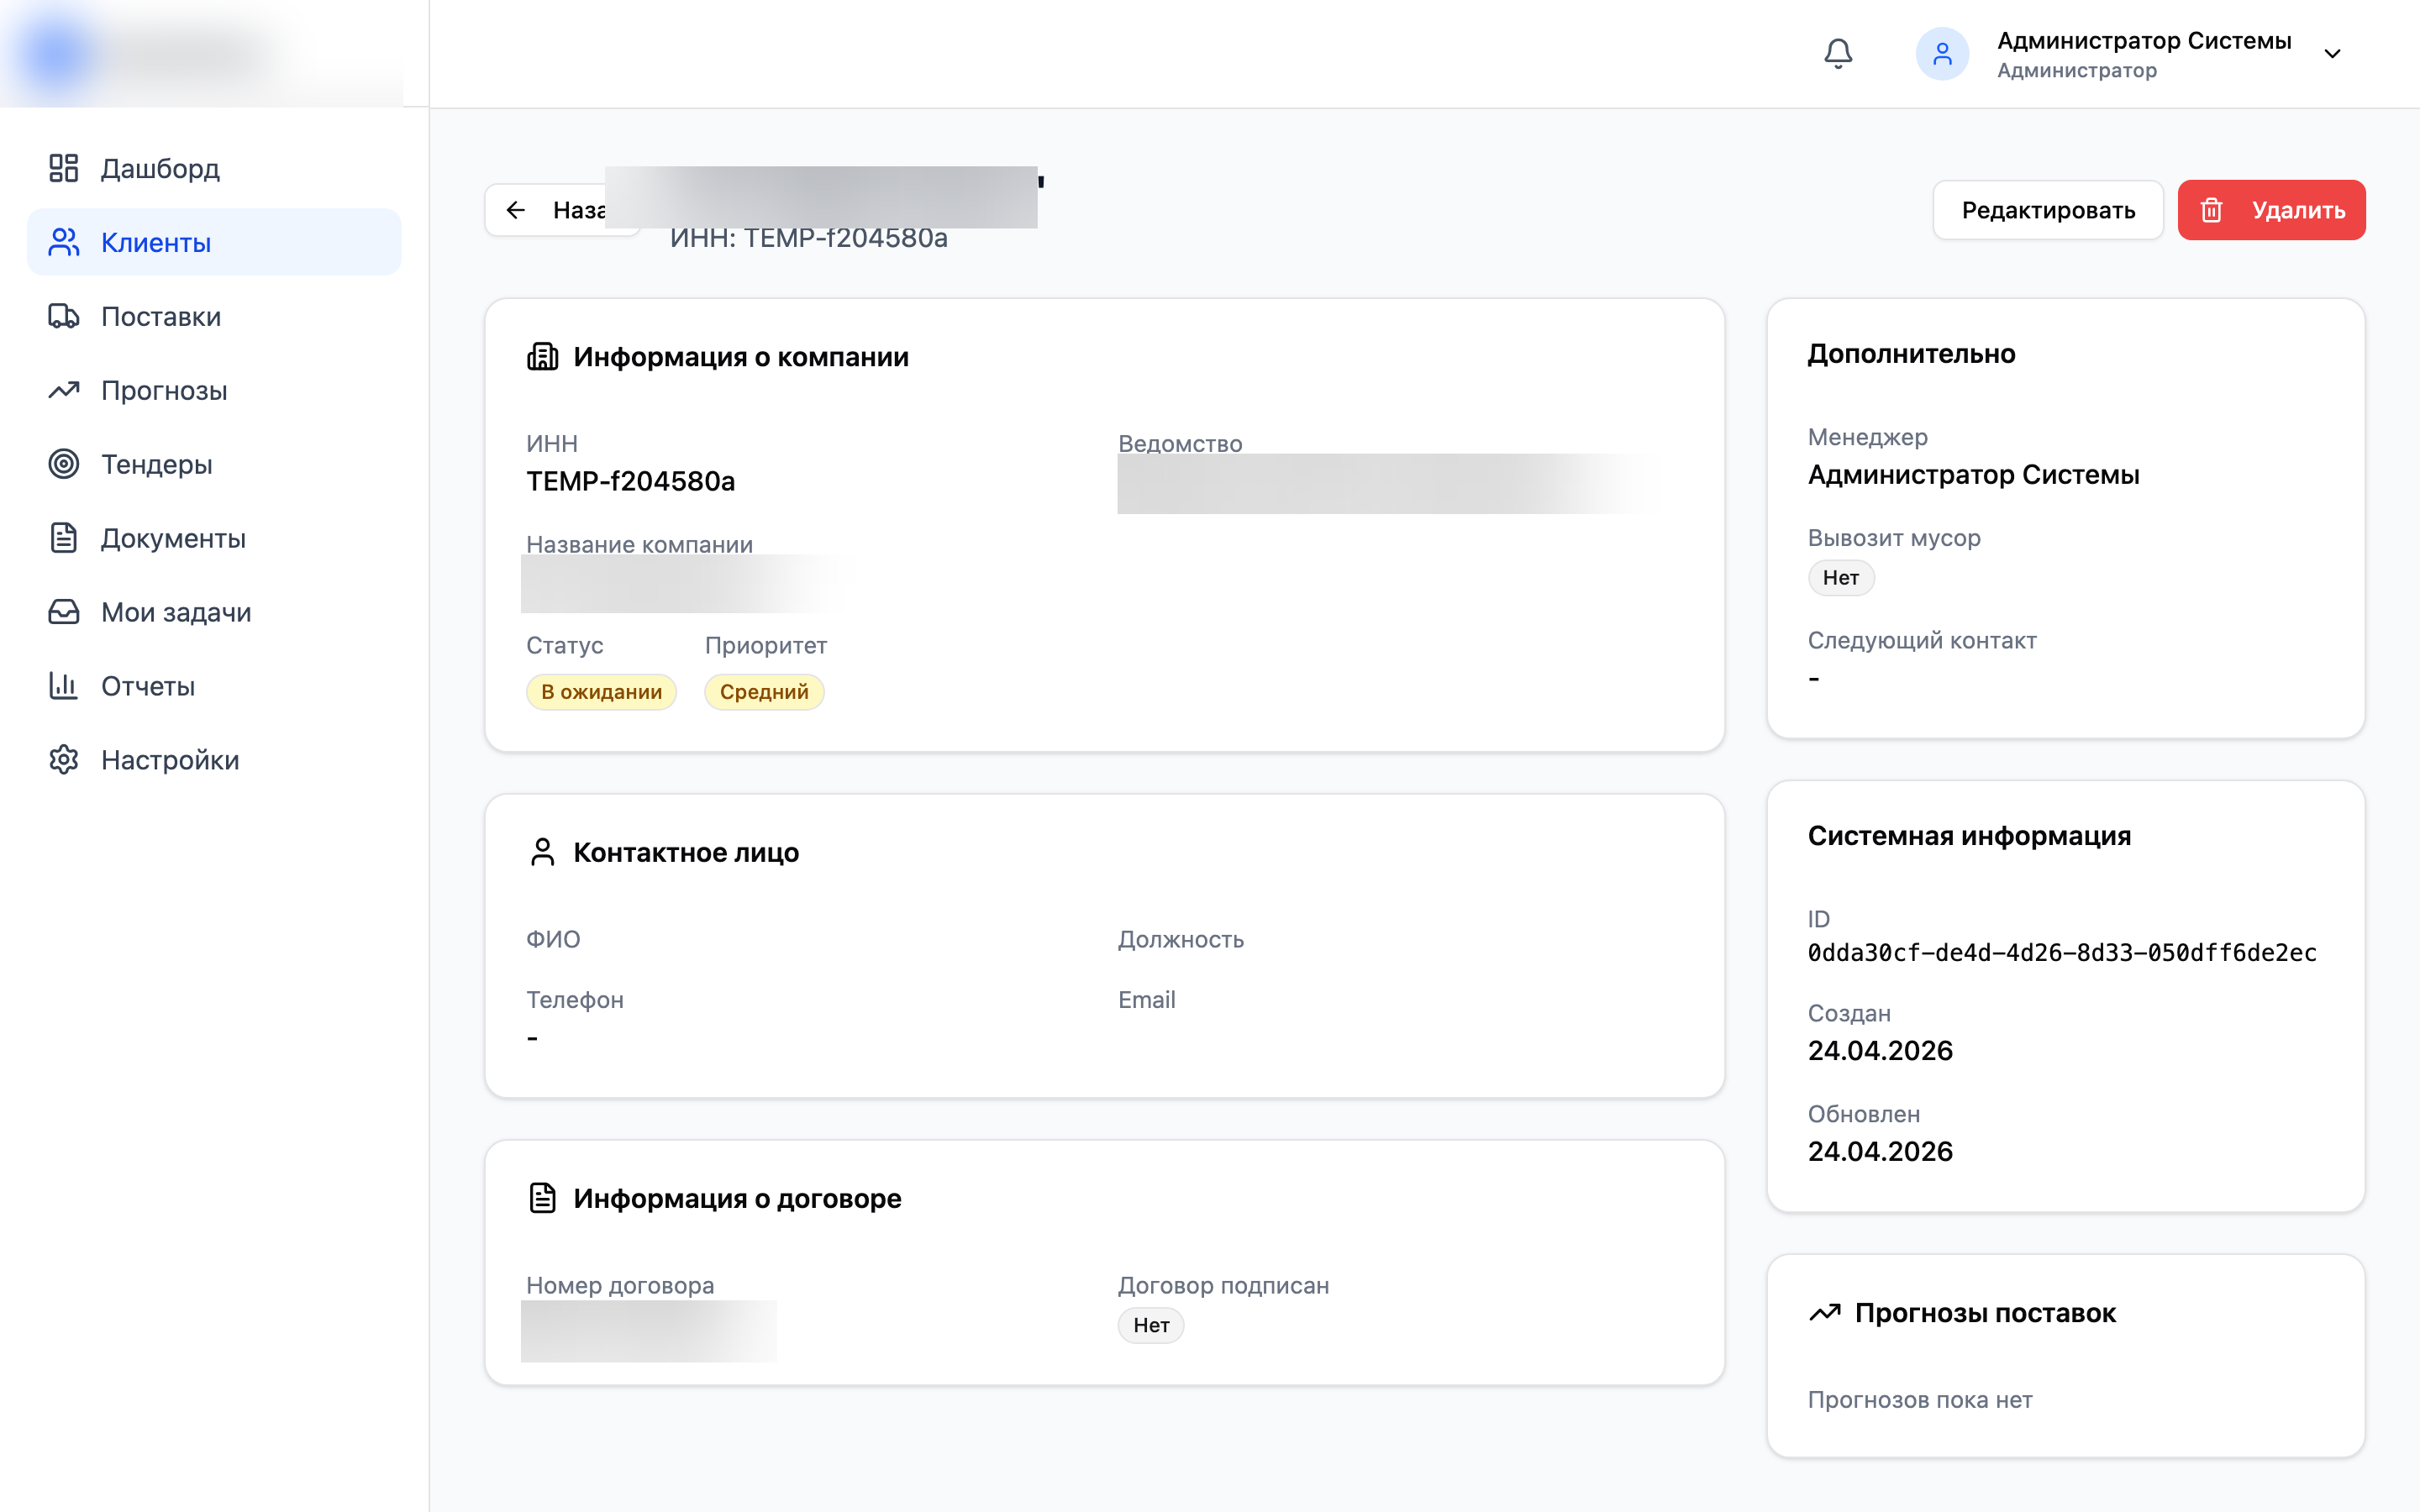Click the document icon by Информация о договоре
The width and height of the screenshot is (2420, 1512).
coord(542,1198)
